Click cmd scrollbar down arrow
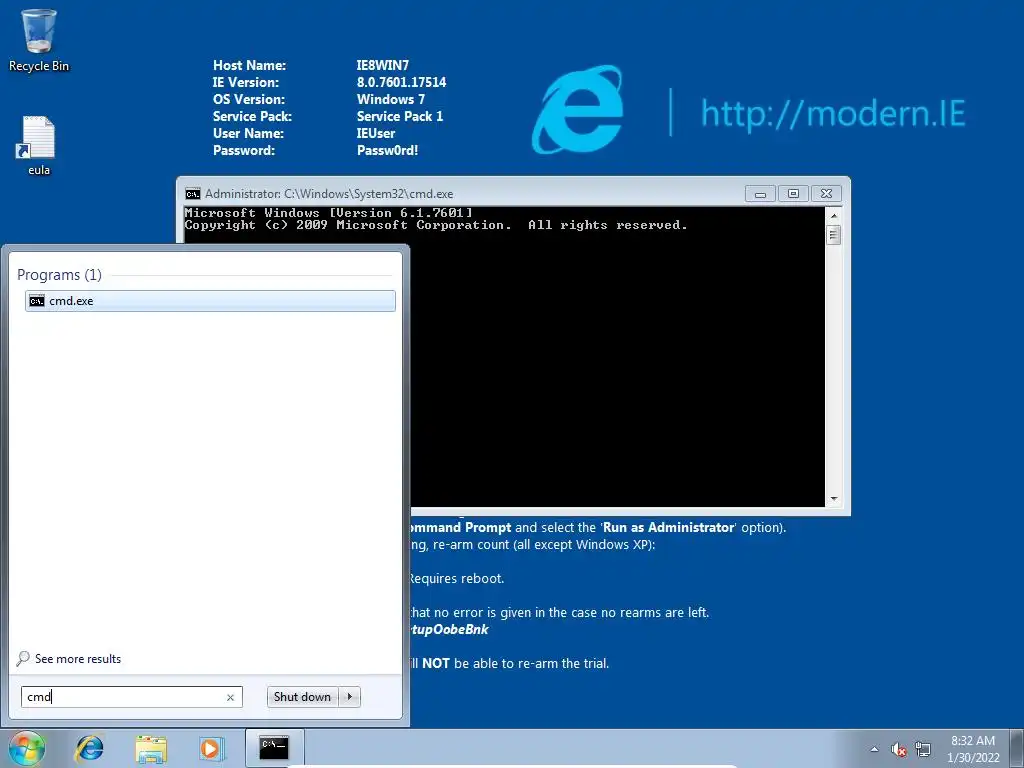The image size is (1024, 768). pos(833,499)
